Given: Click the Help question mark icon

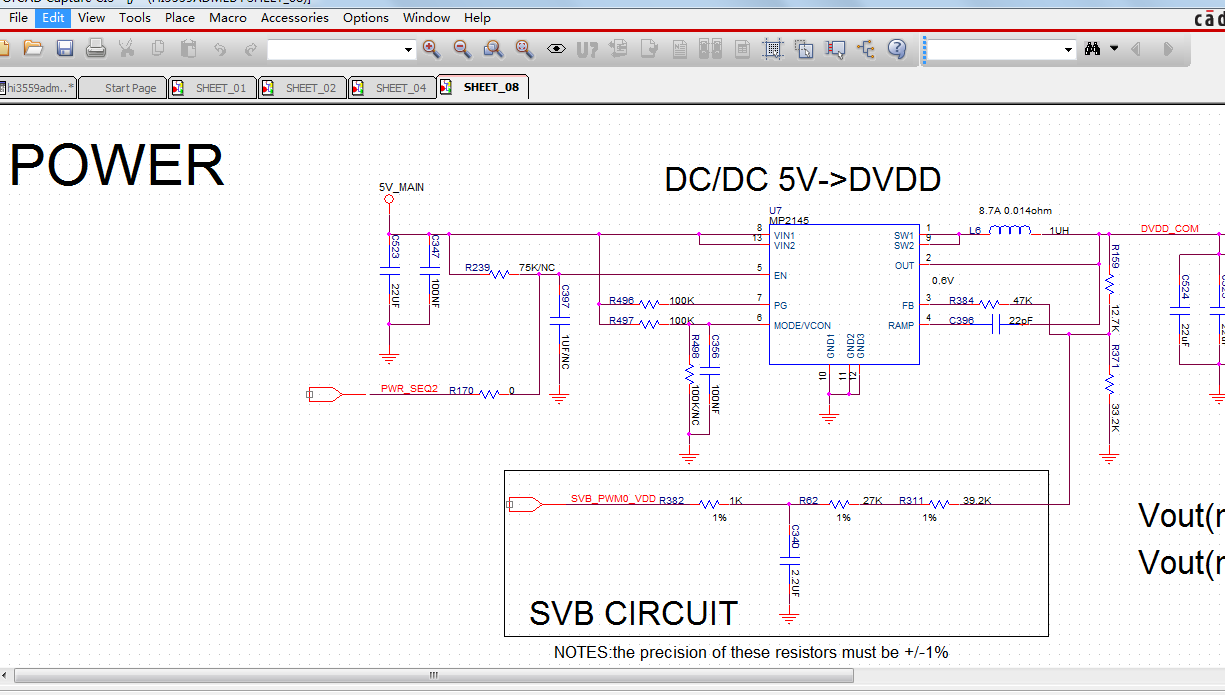Looking at the screenshot, I should coord(897,48).
